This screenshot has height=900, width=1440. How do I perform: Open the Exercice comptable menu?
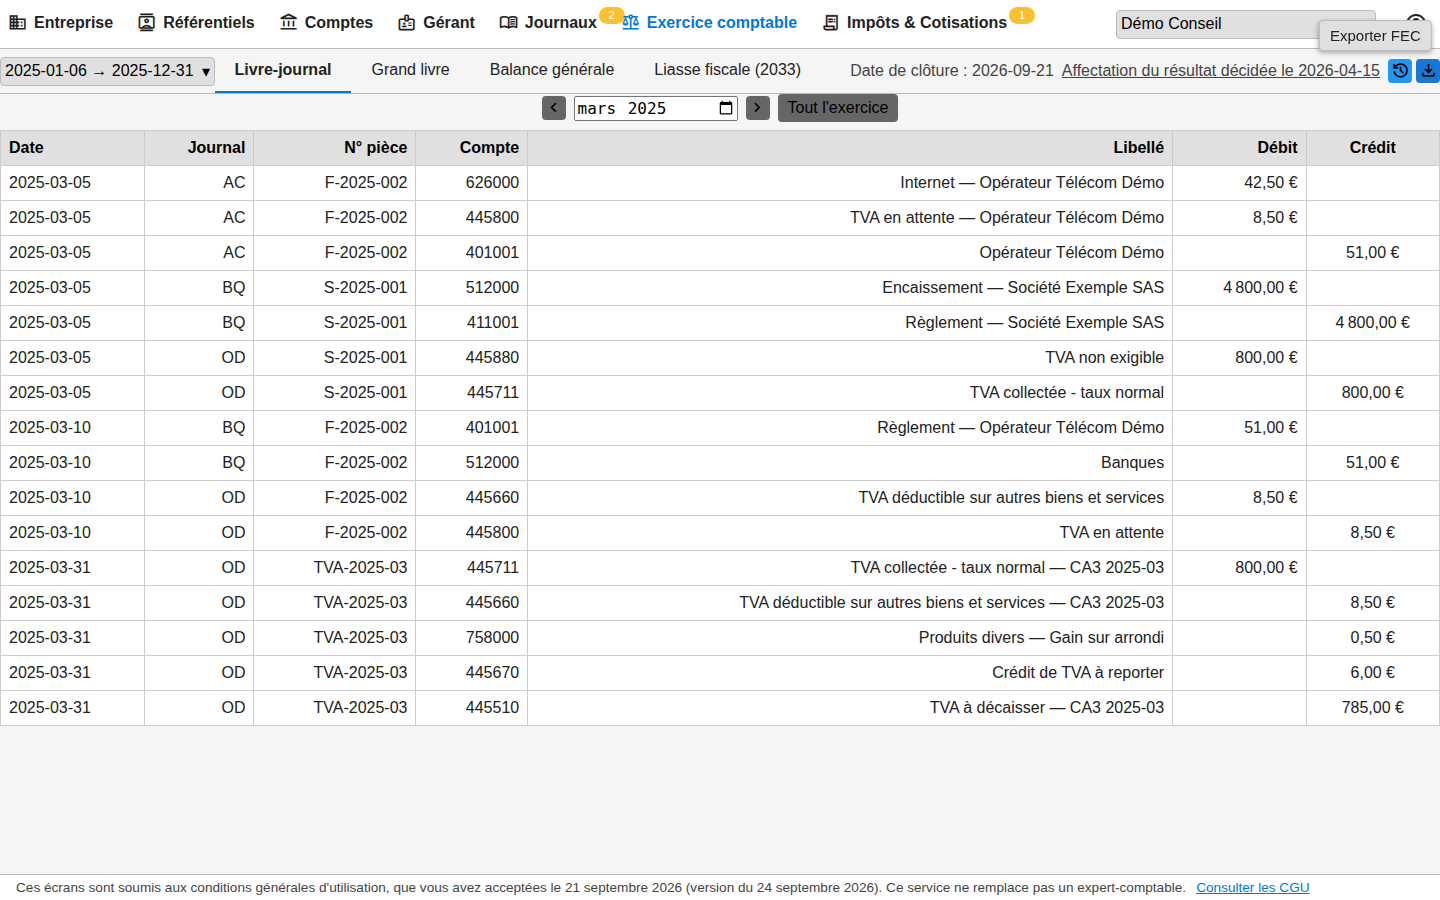[710, 22]
